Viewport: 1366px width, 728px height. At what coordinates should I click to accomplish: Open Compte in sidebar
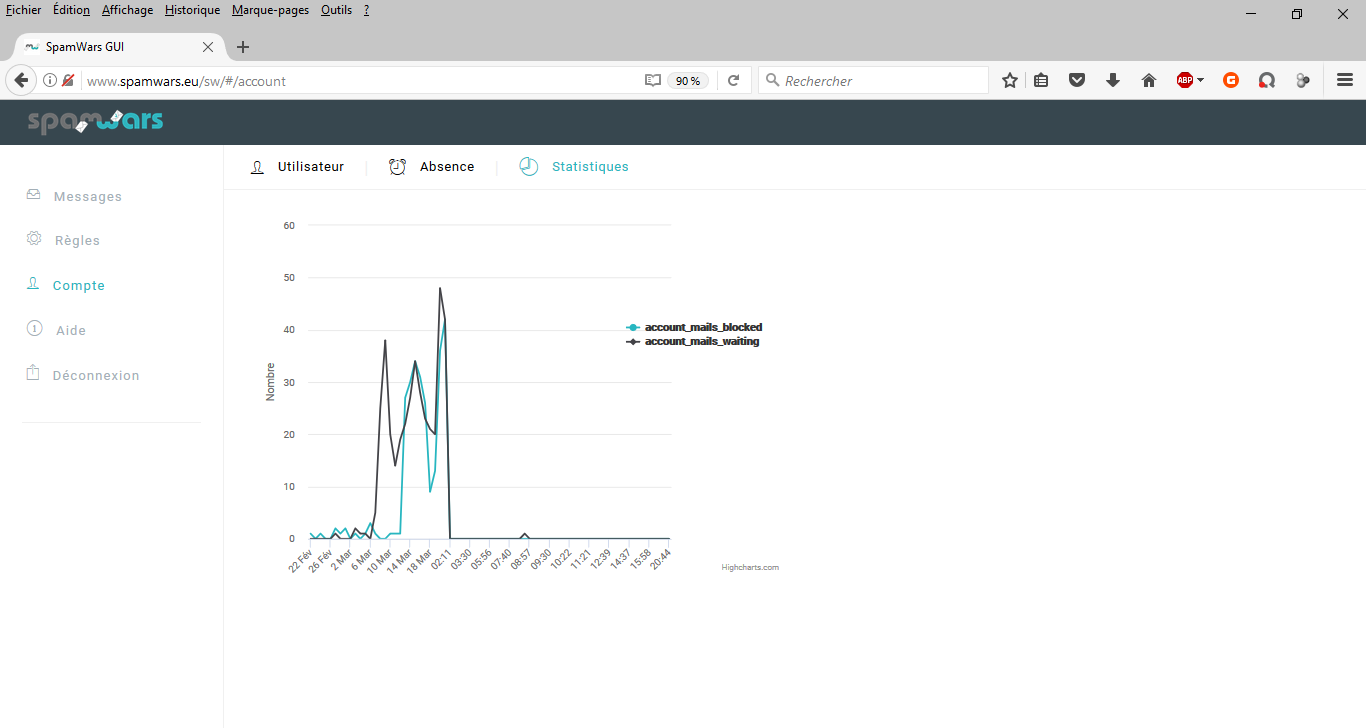pos(79,286)
